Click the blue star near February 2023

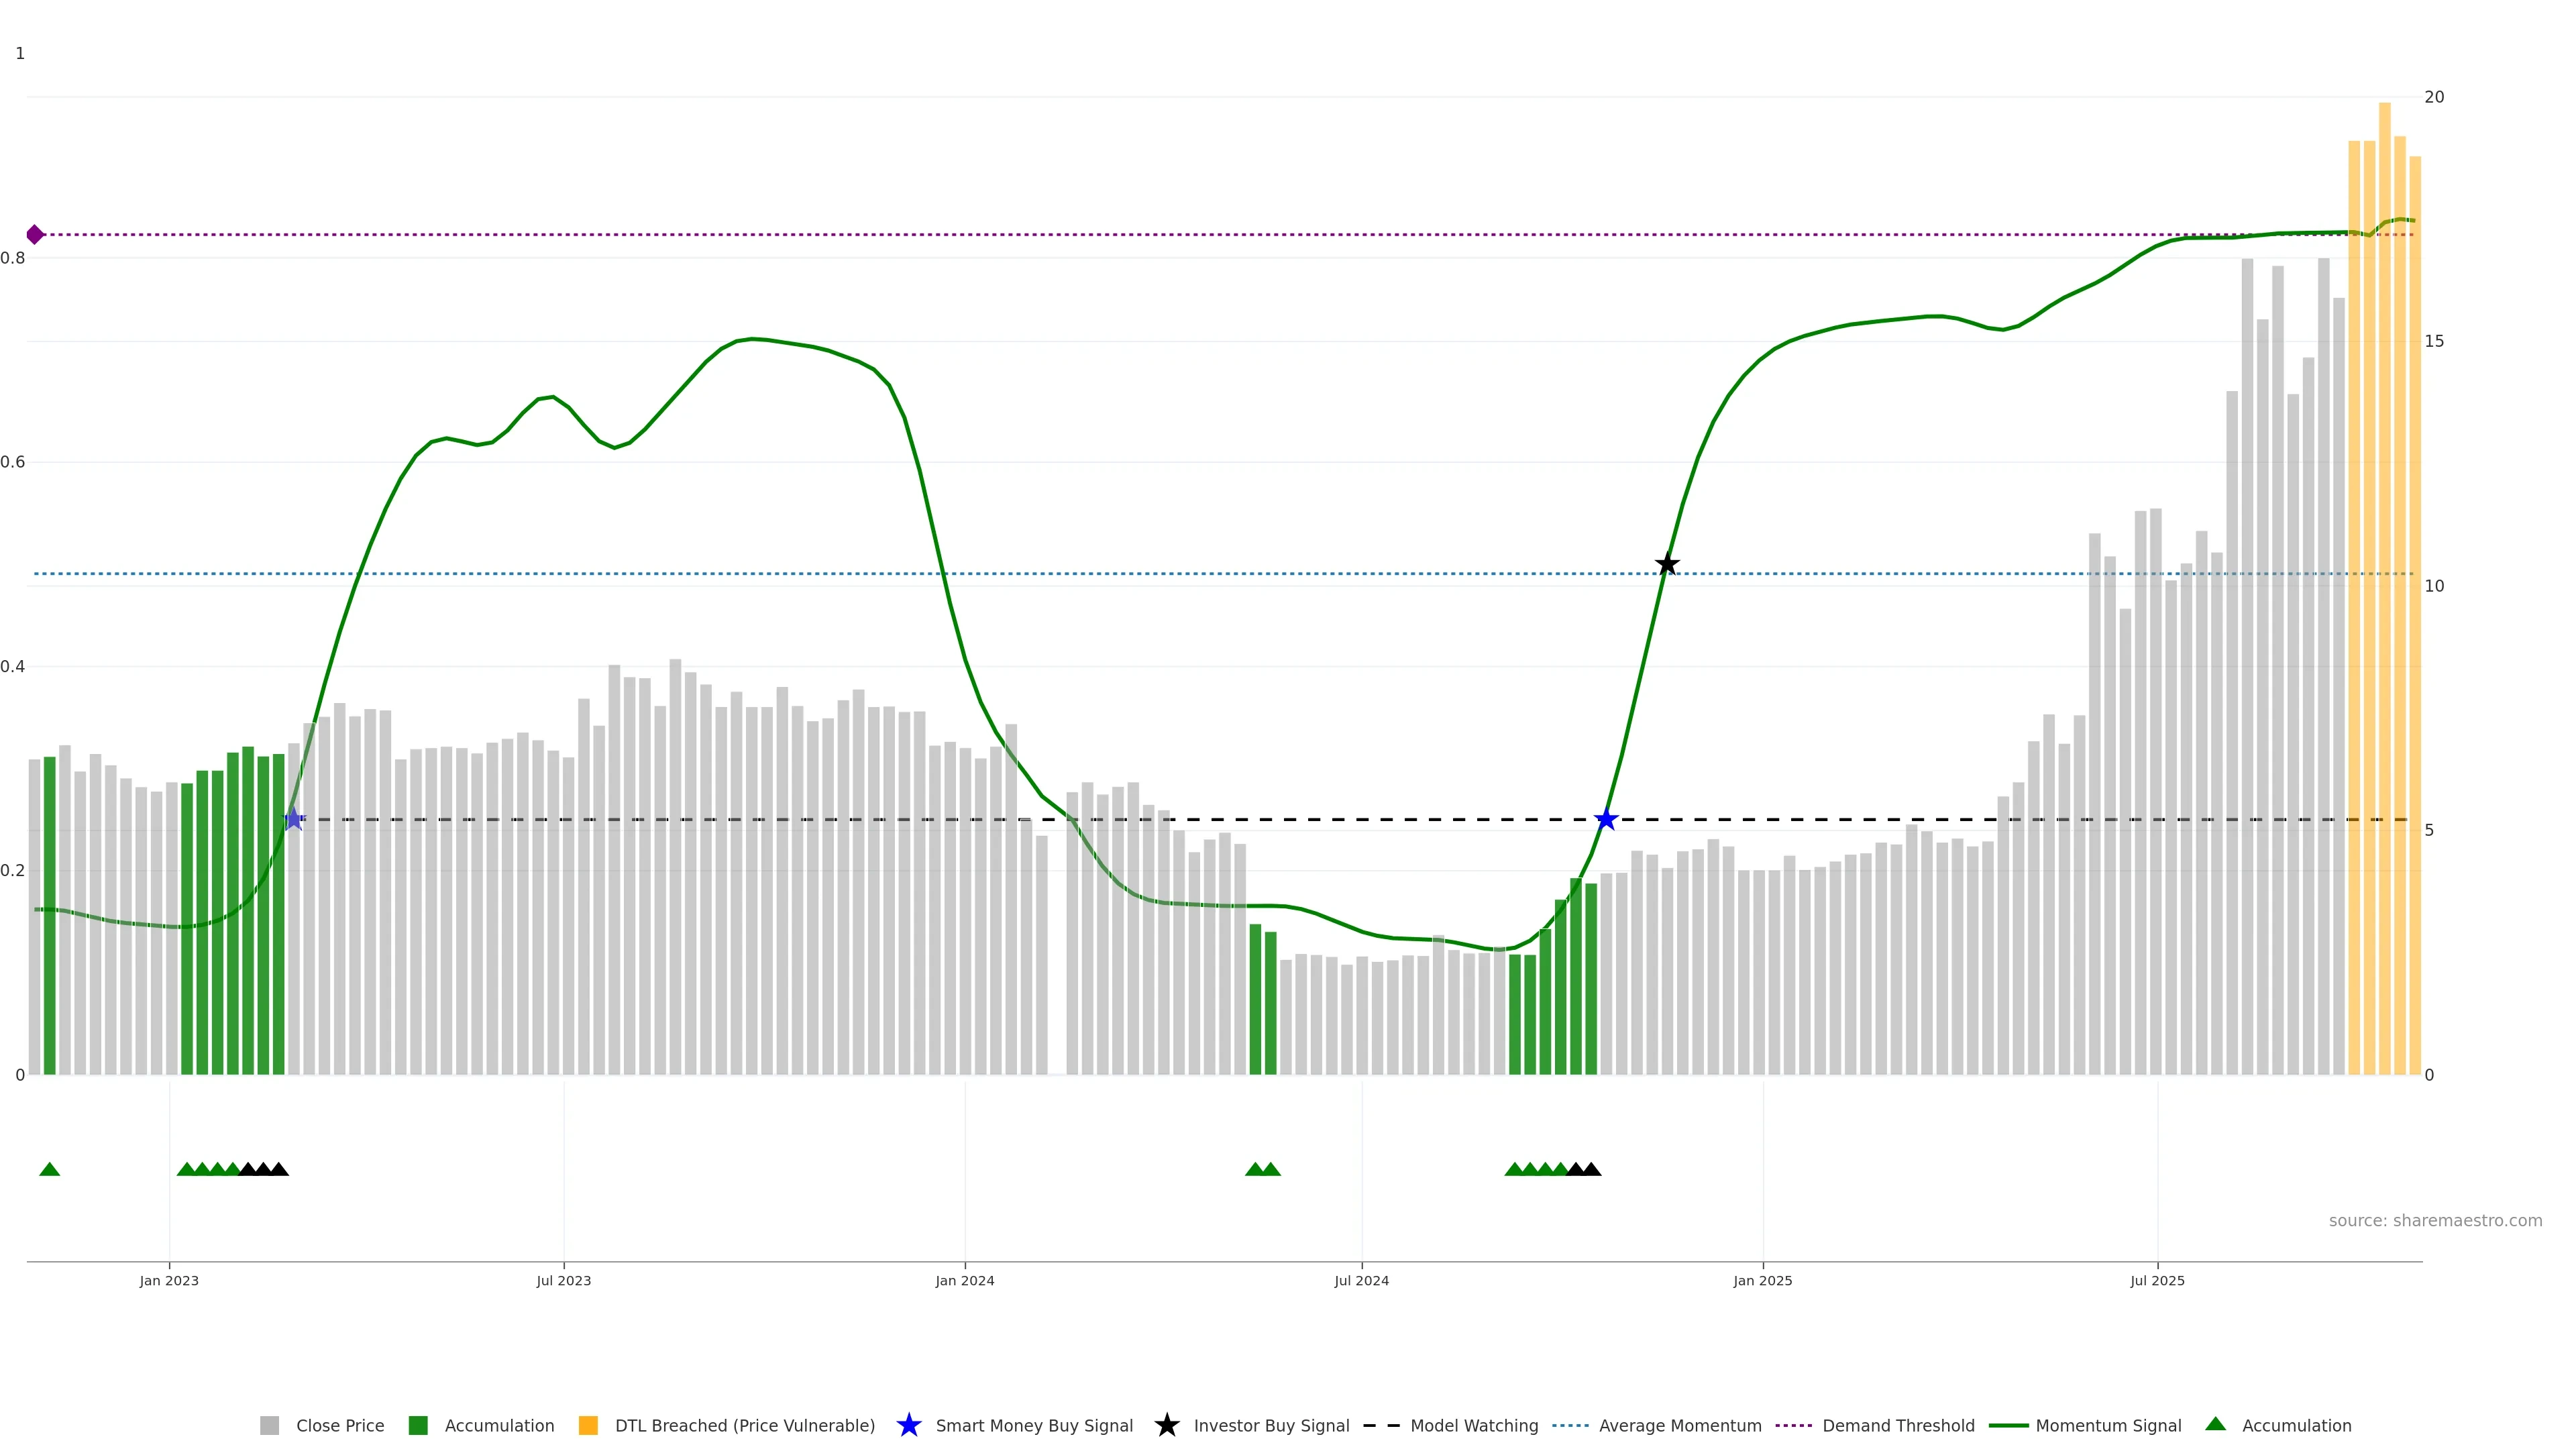point(293,819)
